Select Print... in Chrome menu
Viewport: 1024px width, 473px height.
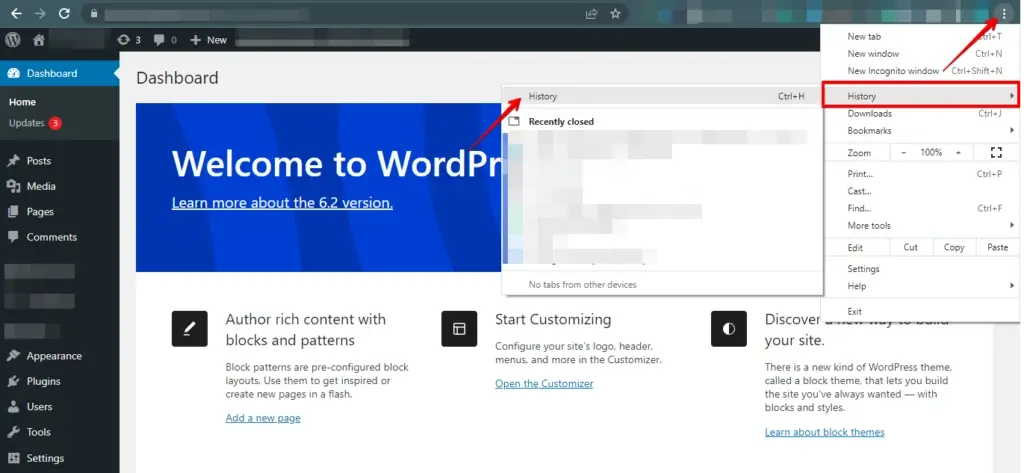click(920, 174)
